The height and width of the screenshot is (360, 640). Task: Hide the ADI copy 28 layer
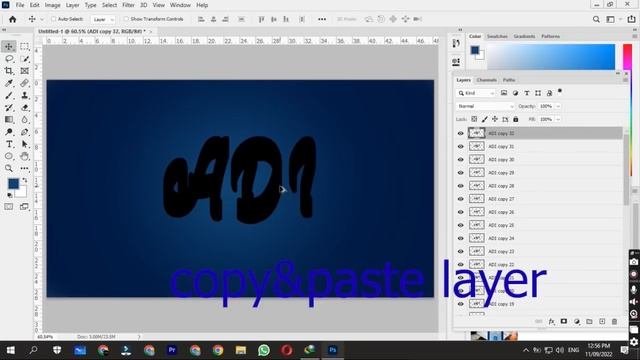tap(461, 186)
